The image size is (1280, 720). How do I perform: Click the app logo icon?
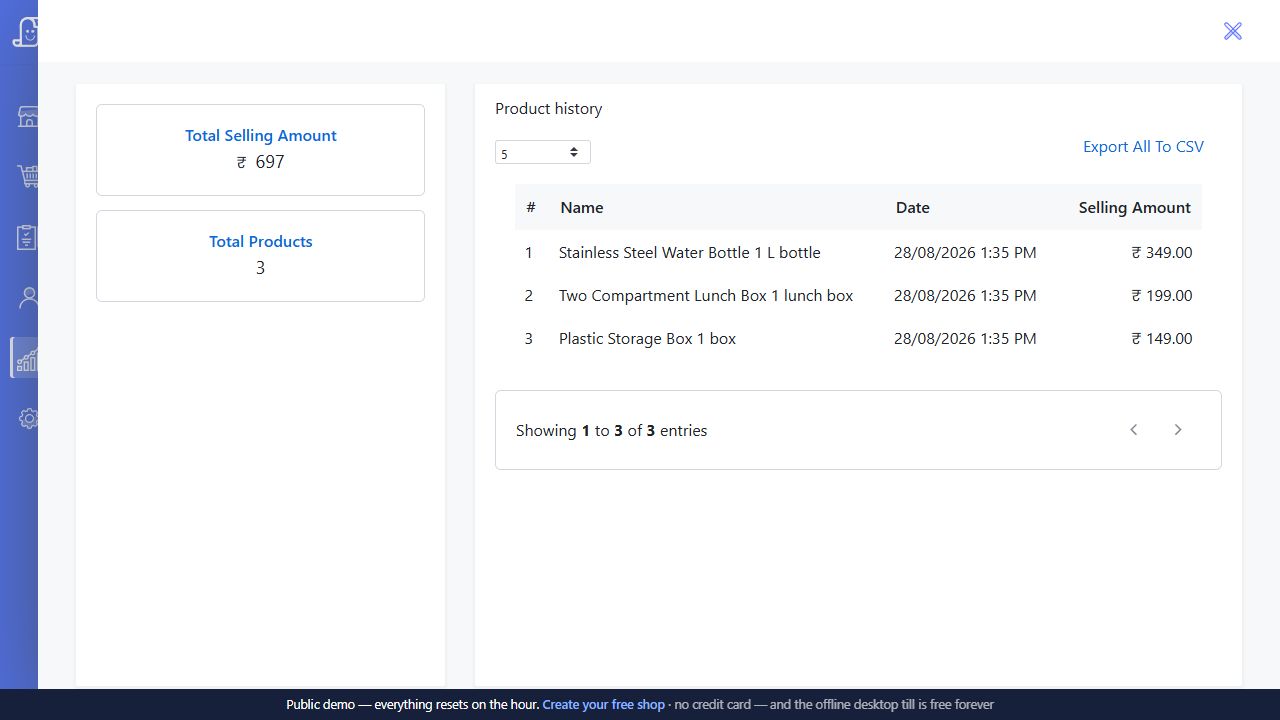(x=26, y=31)
